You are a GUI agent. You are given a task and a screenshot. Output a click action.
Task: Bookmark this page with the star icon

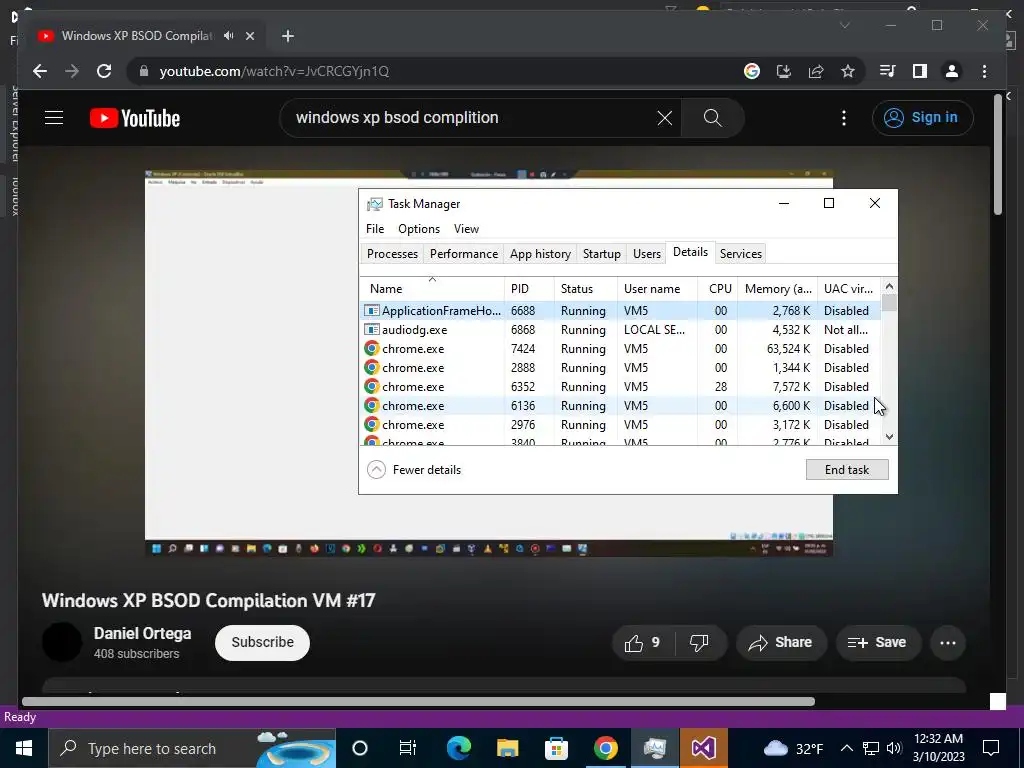(848, 71)
